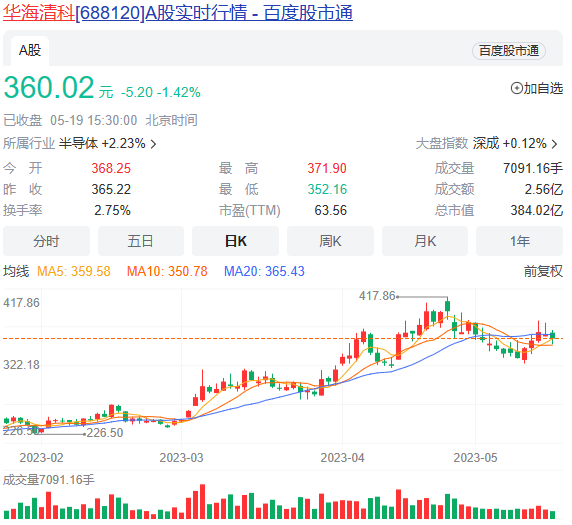Switch to the 五日 chart tab
The height and width of the screenshot is (525, 572).
[141, 241]
